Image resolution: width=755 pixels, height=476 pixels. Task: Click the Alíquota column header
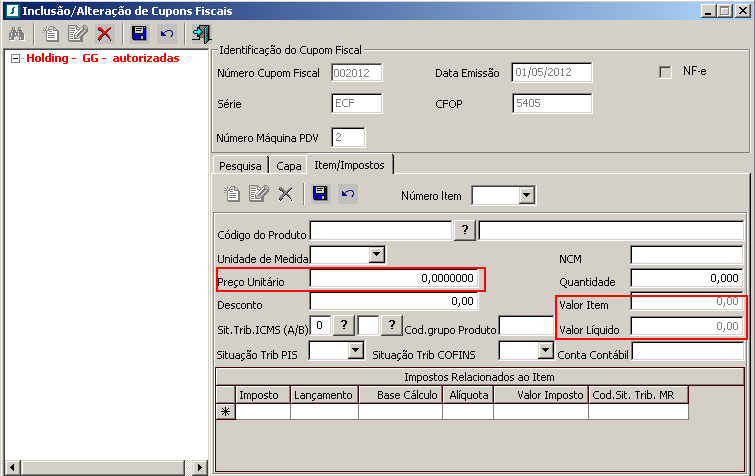[x=468, y=395]
